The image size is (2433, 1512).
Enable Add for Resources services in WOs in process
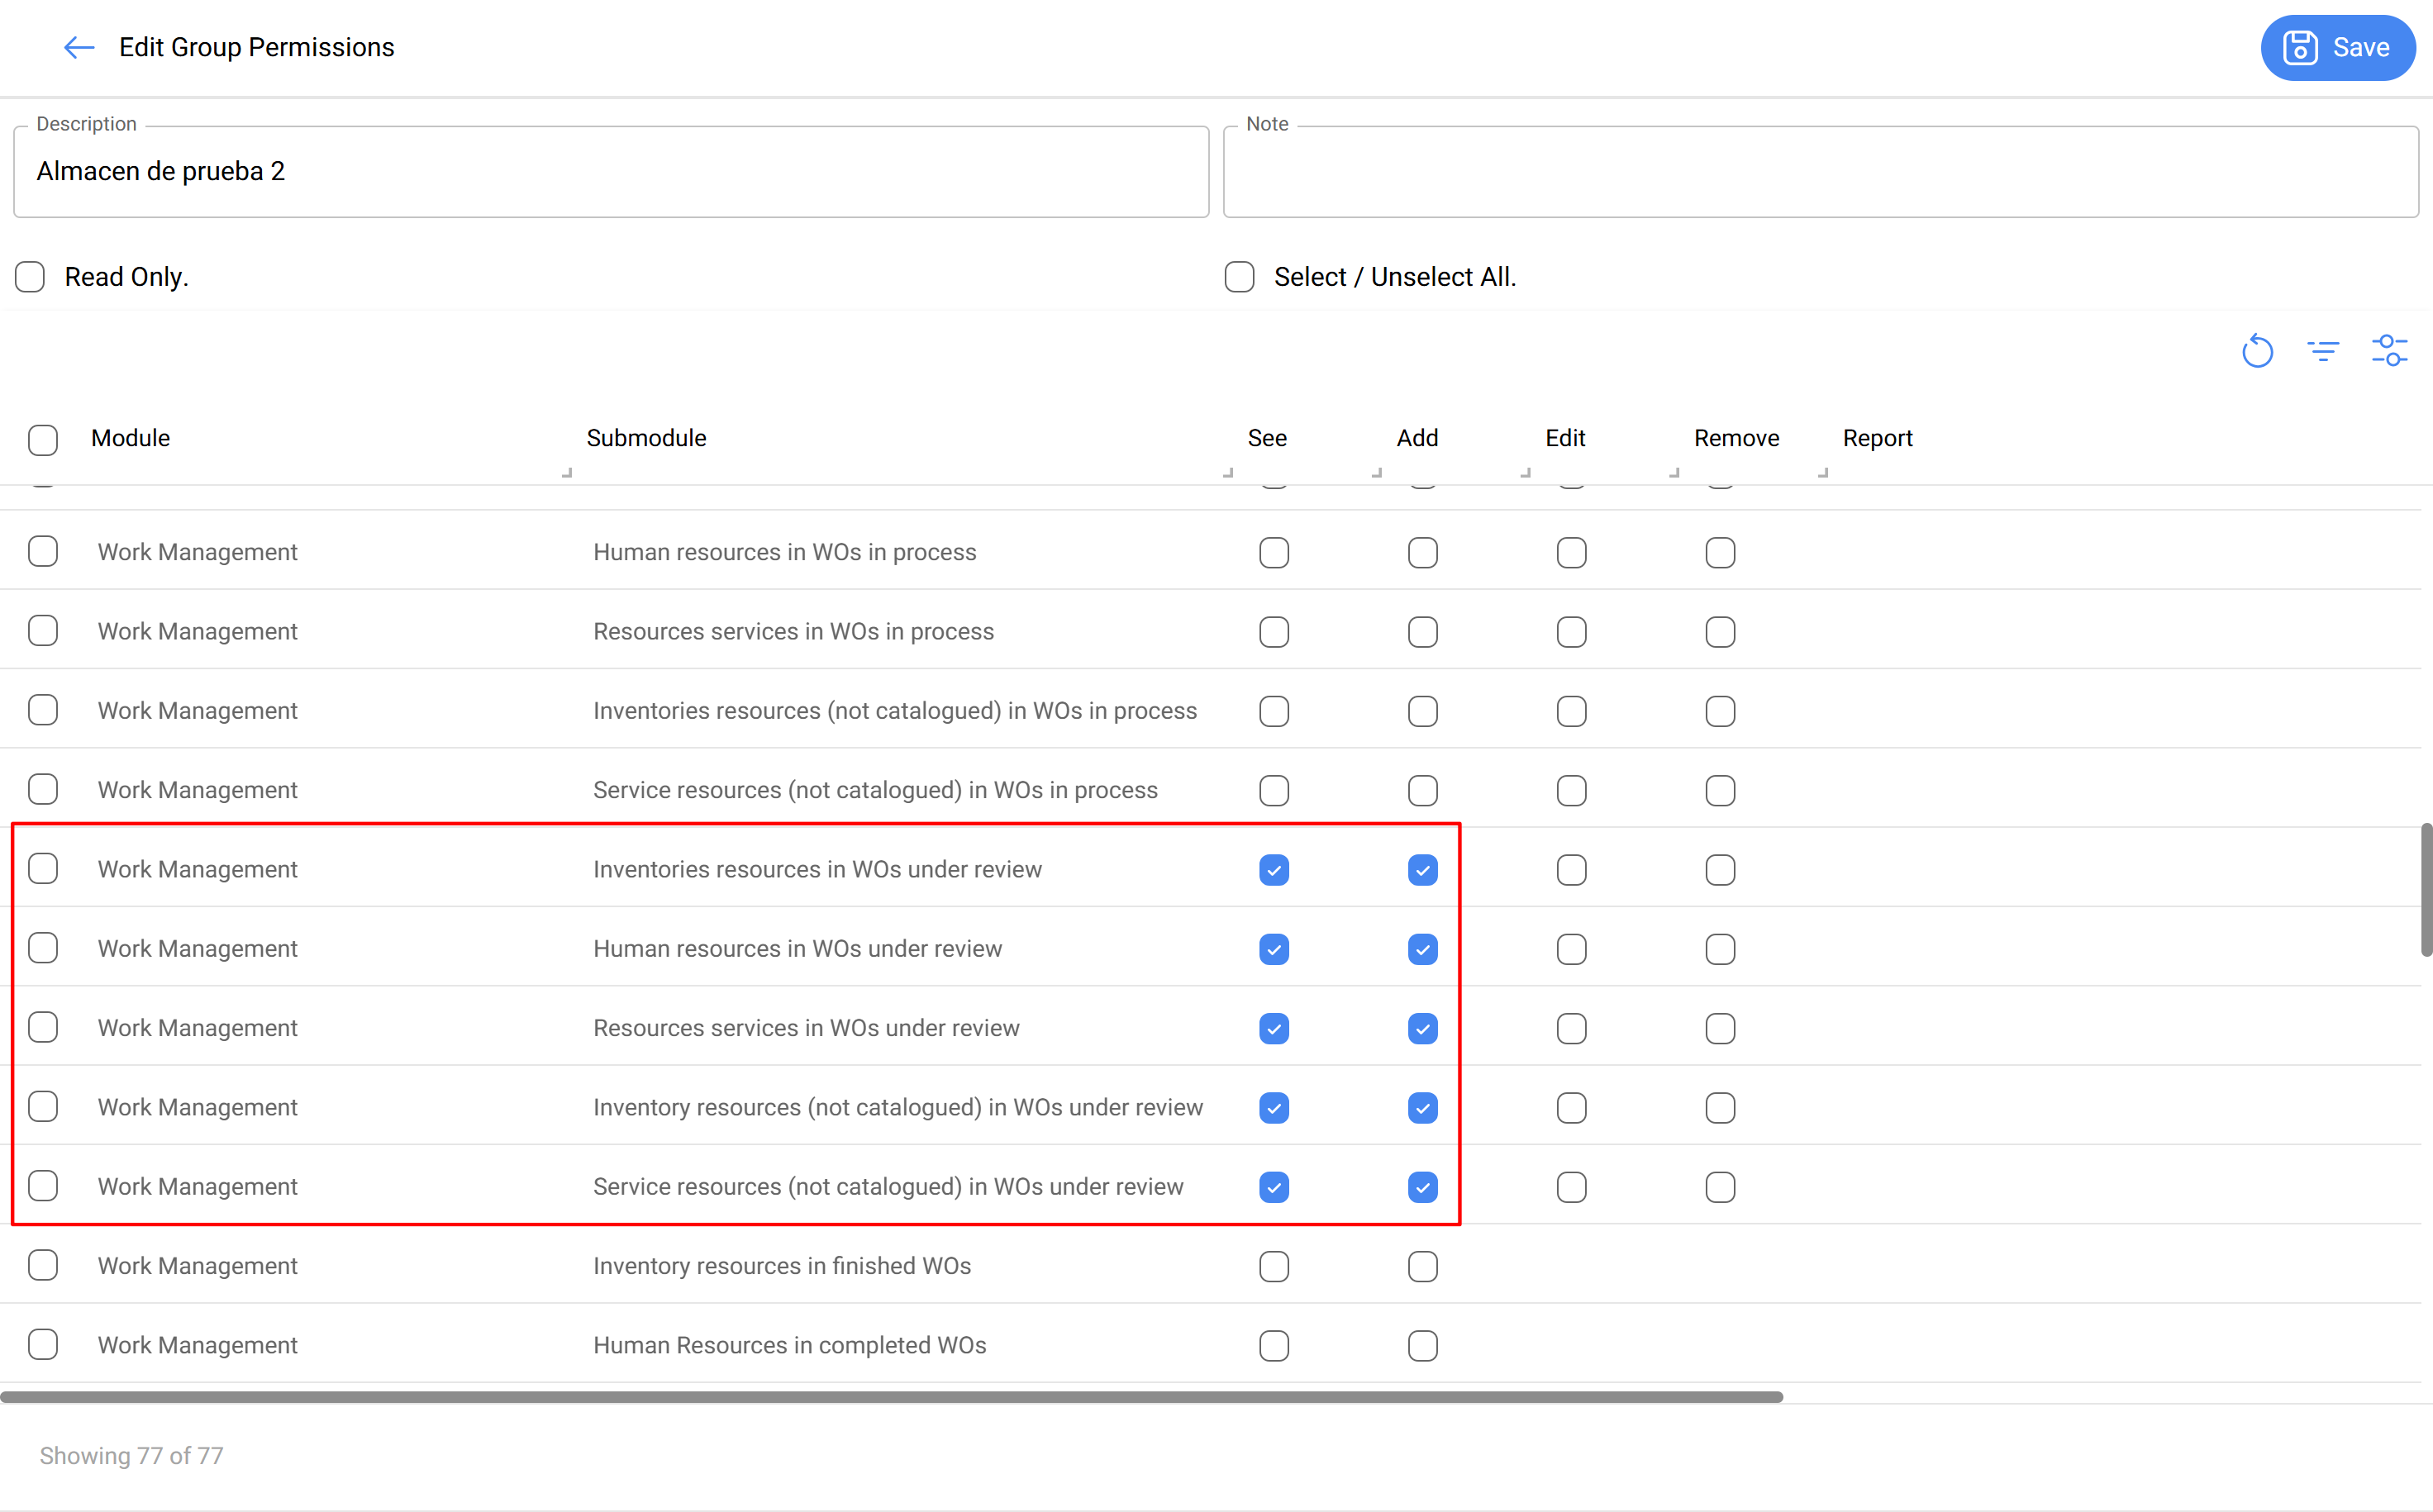pyautogui.click(x=1423, y=632)
